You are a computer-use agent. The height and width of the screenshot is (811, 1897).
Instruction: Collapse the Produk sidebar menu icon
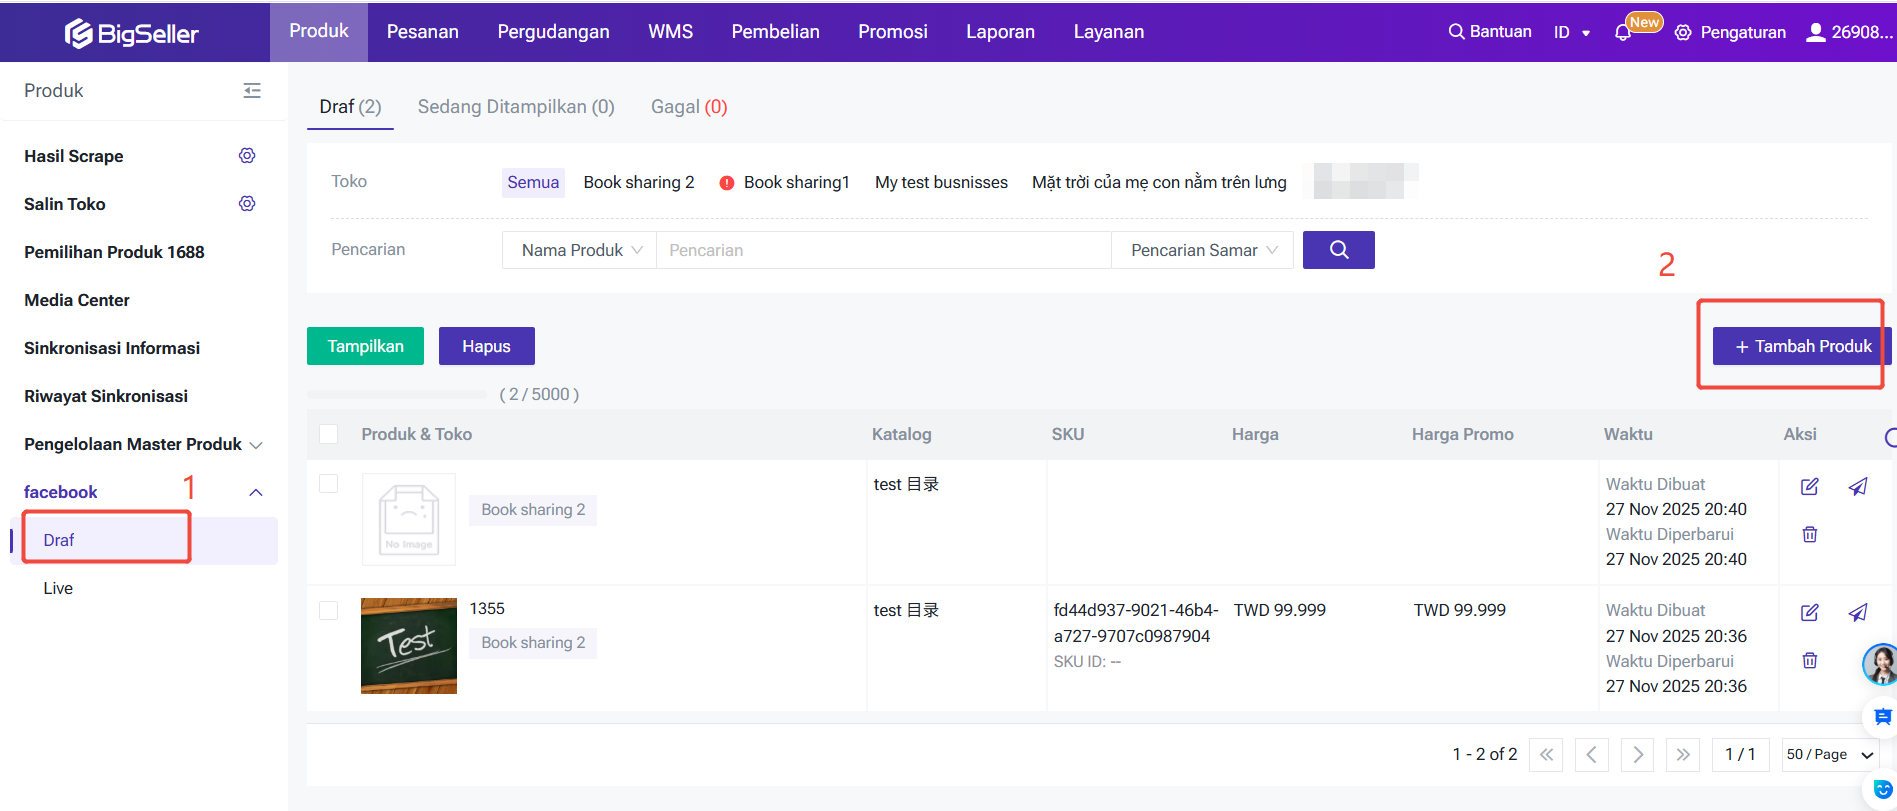(x=252, y=91)
